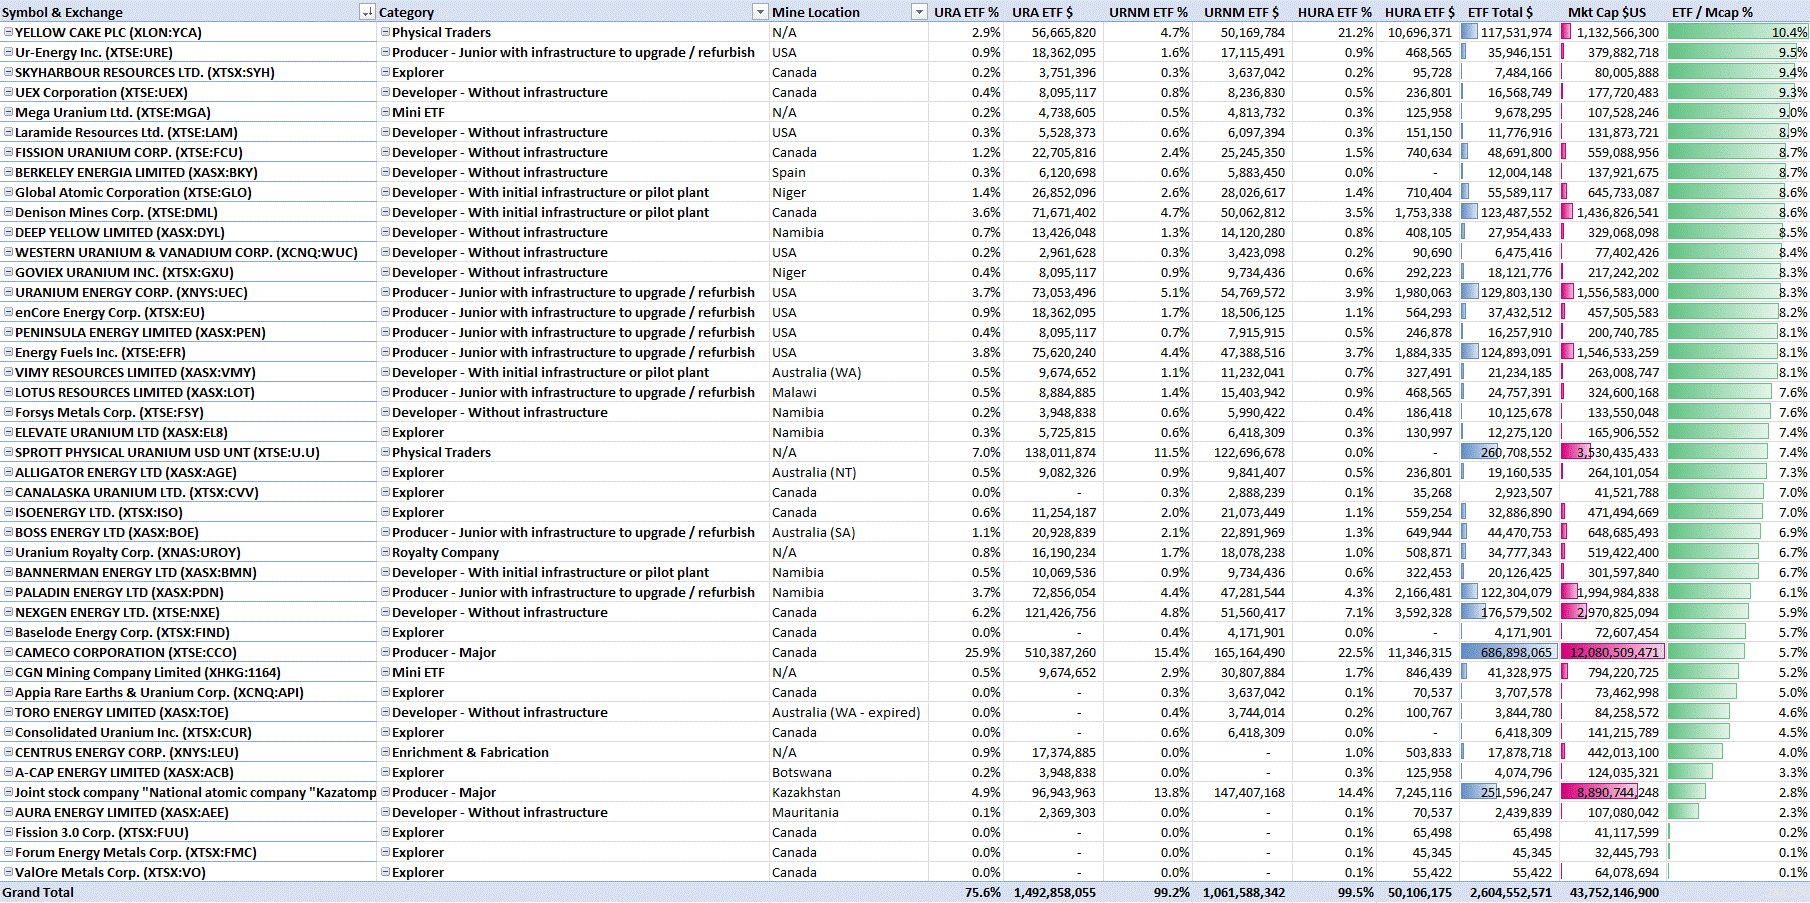Select Yellow Cake ETF/Mcap cell 10.4%
1810x903 pixels.
click(1738, 32)
